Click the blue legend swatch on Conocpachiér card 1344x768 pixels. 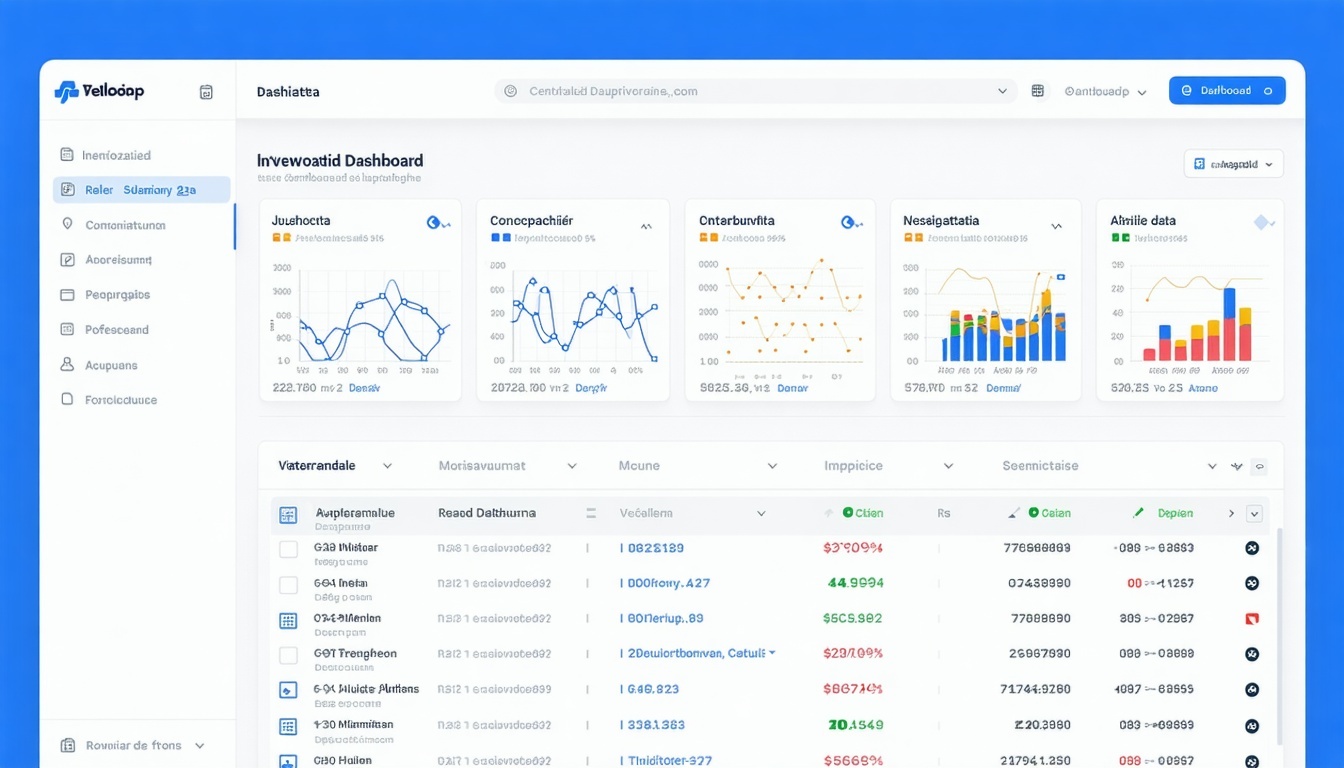point(495,239)
